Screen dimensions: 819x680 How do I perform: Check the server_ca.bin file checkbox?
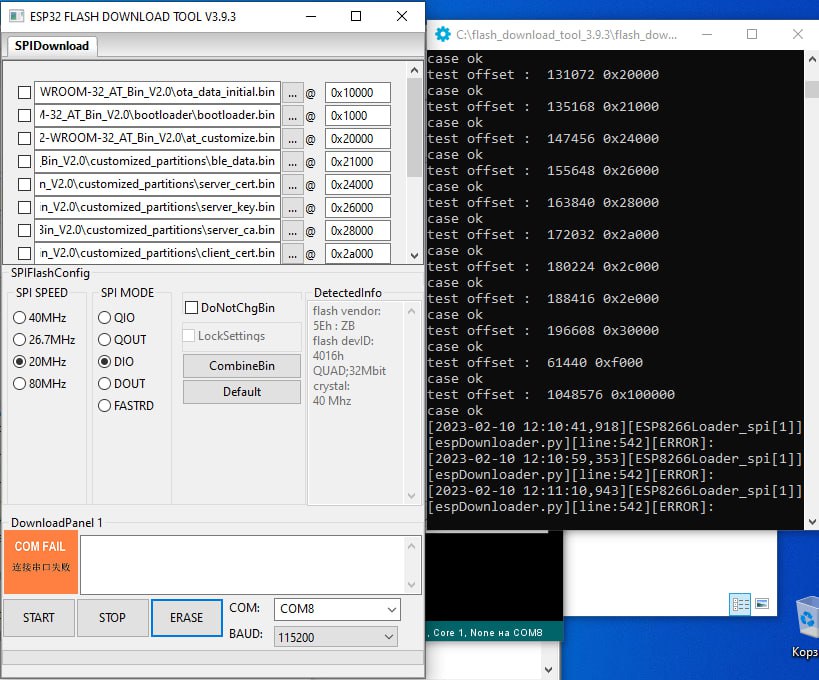(25, 230)
